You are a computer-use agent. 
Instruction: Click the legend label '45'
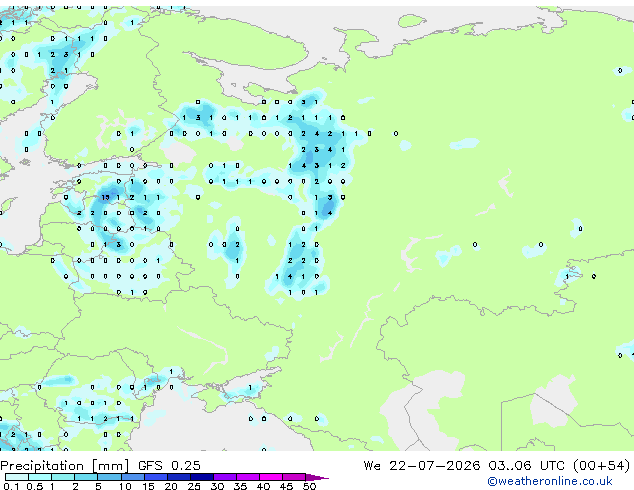click(x=286, y=486)
